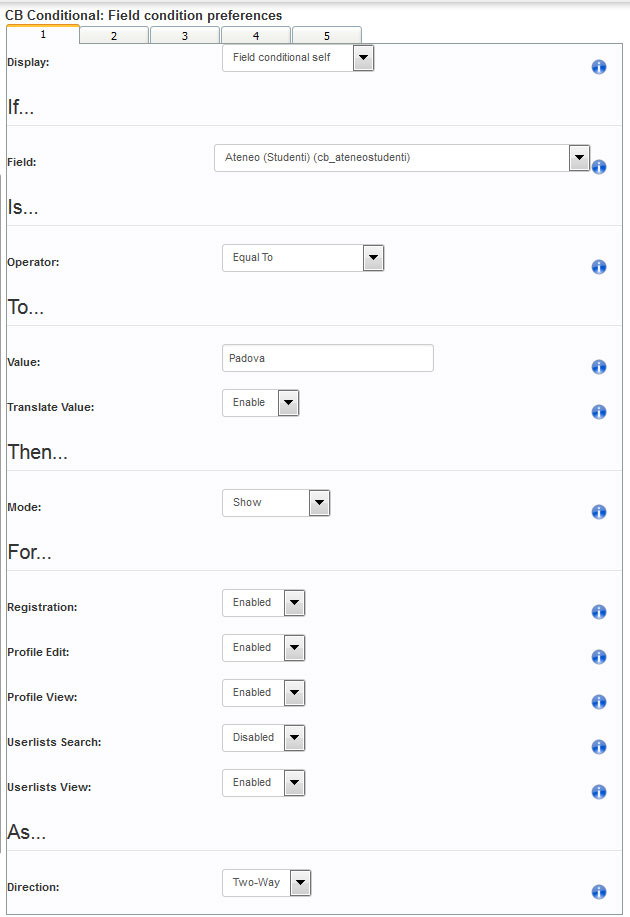Switch to tab 5
The width and height of the screenshot is (630, 917).
tap(326, 36)
